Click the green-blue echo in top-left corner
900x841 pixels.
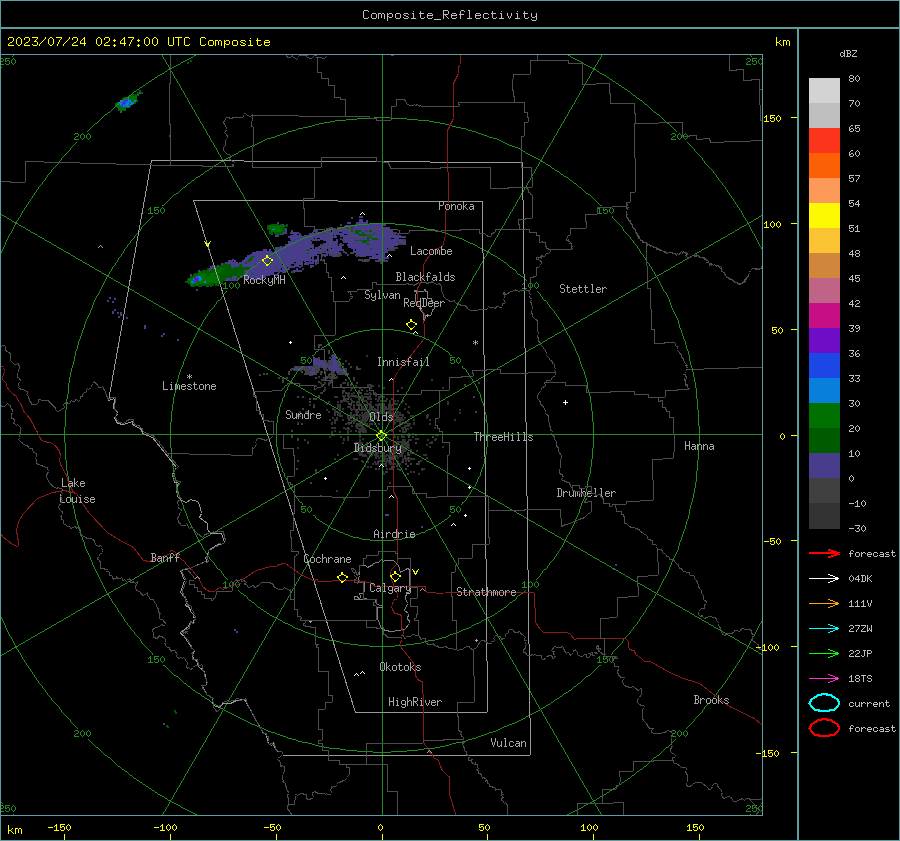tap(127, 102)
